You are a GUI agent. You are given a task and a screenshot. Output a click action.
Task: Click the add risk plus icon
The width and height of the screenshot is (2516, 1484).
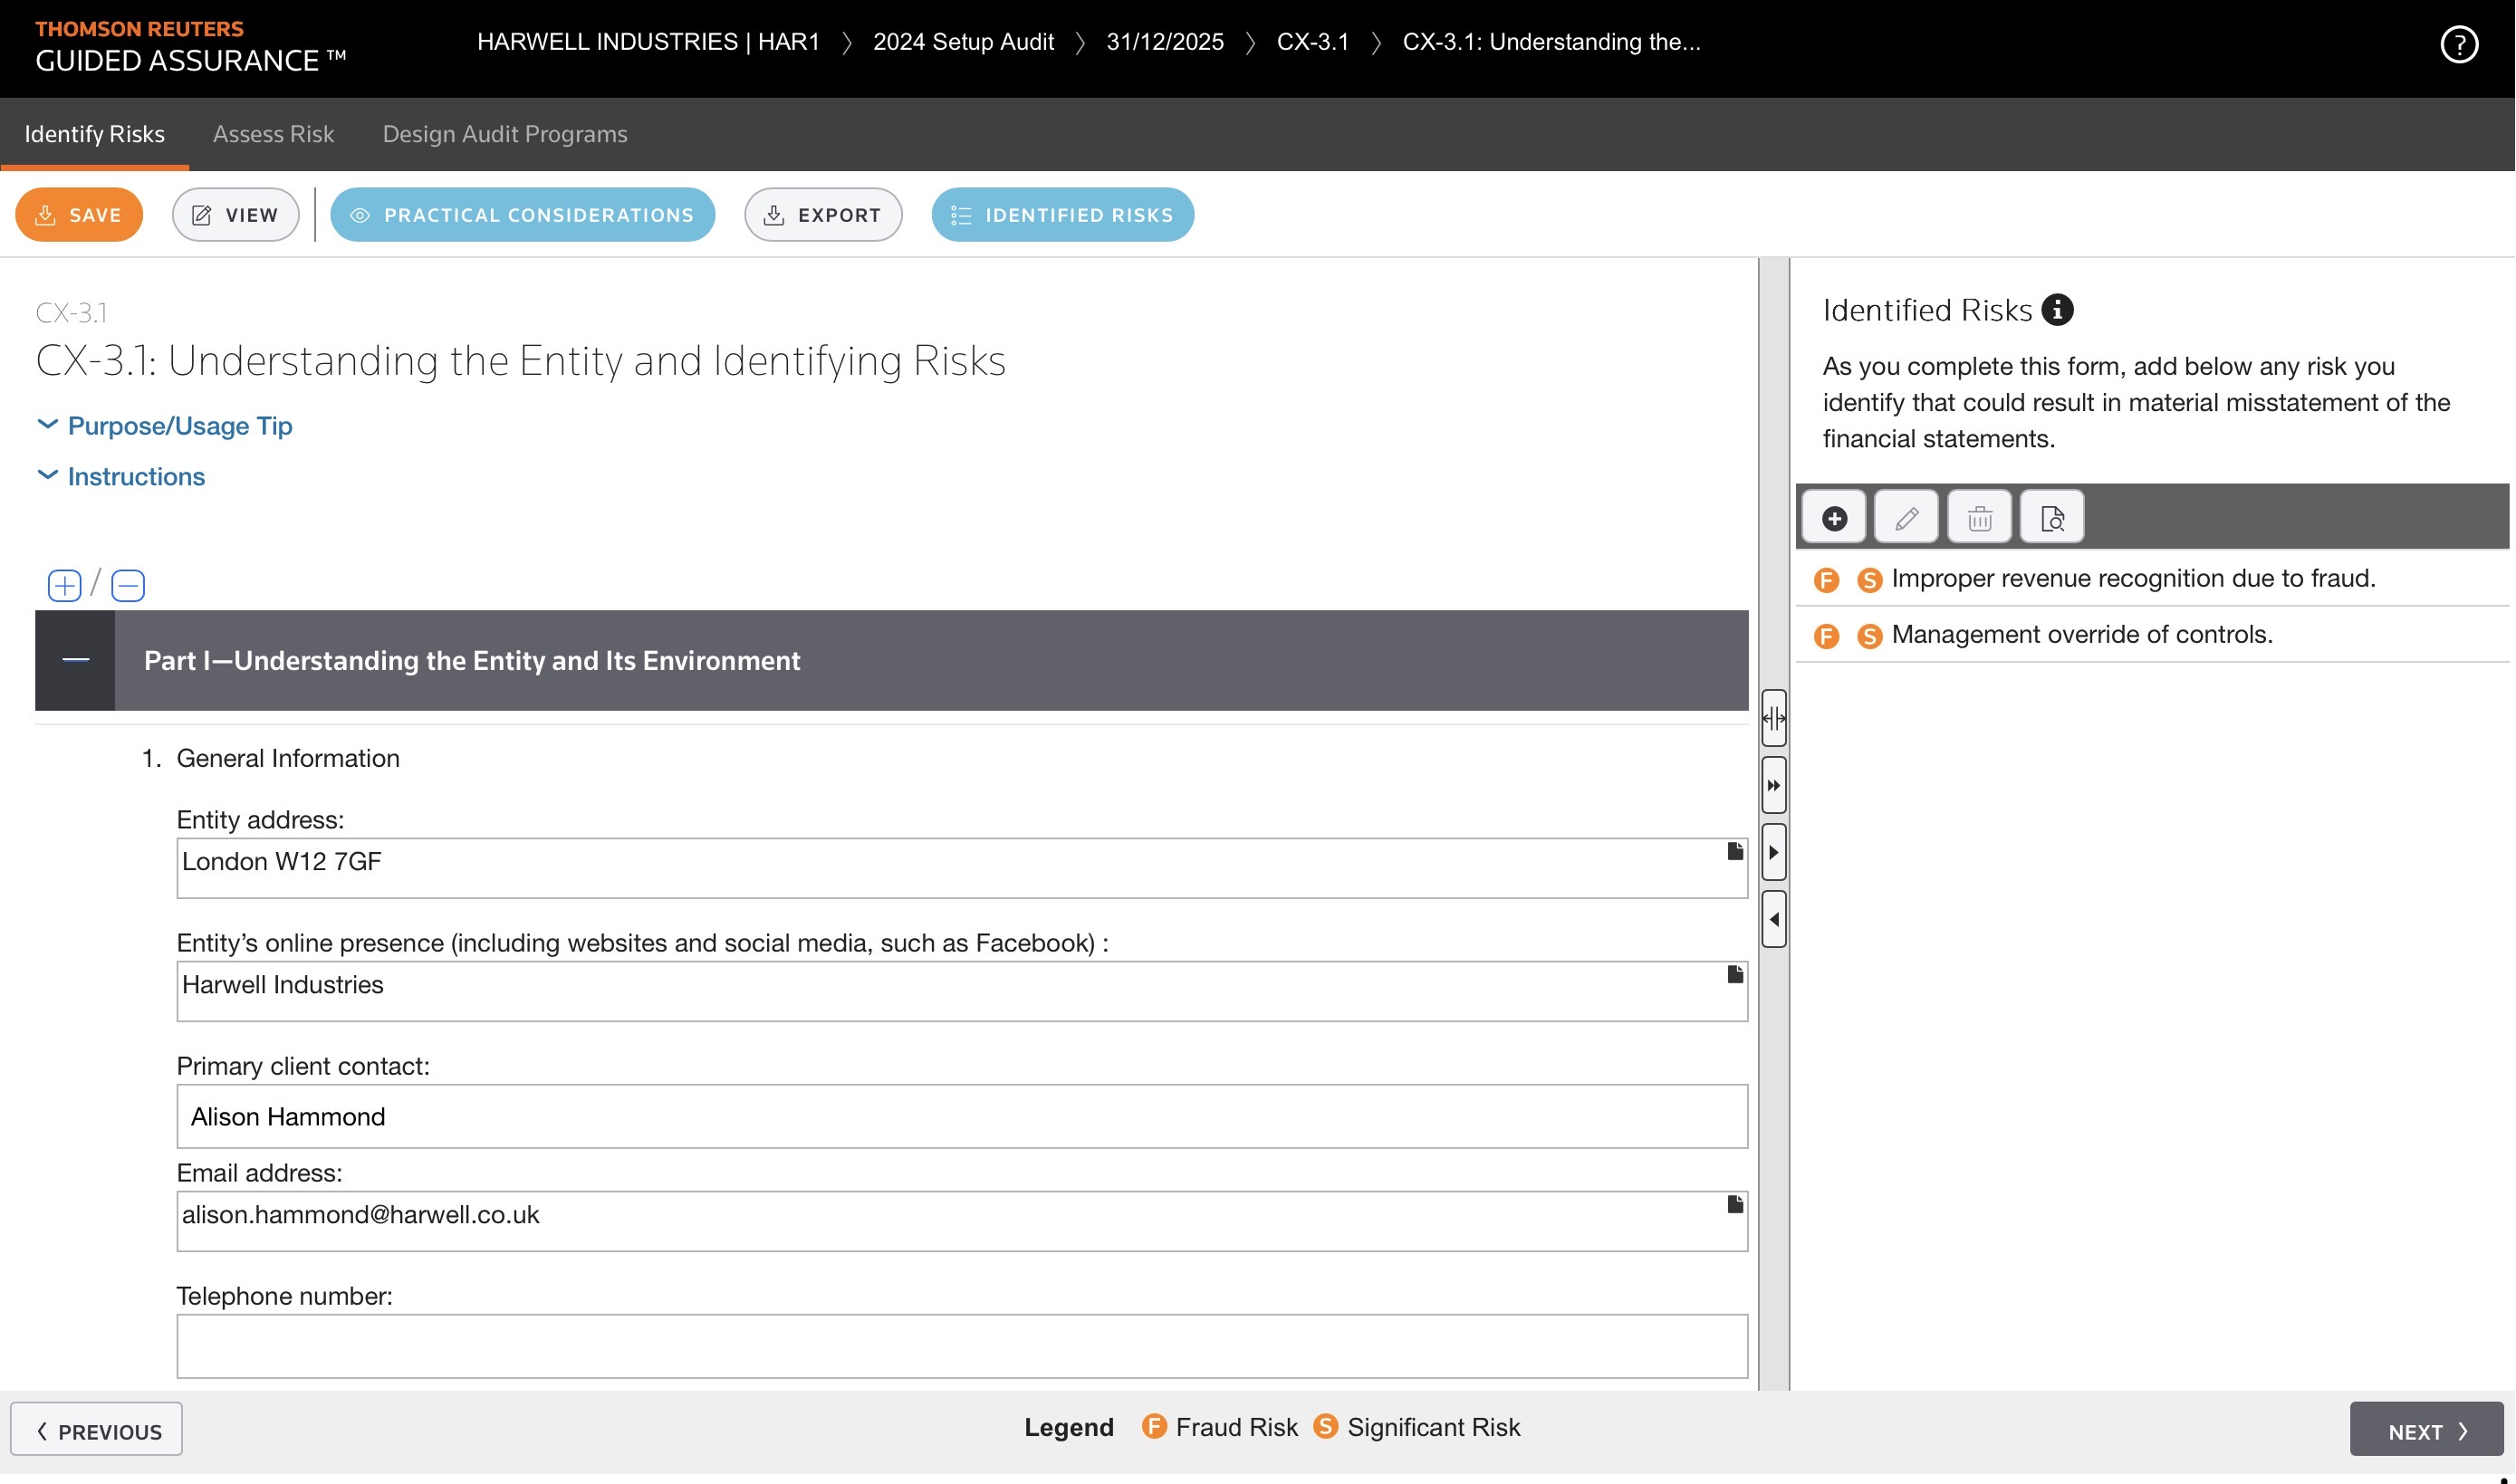(x=1834, y=518)
